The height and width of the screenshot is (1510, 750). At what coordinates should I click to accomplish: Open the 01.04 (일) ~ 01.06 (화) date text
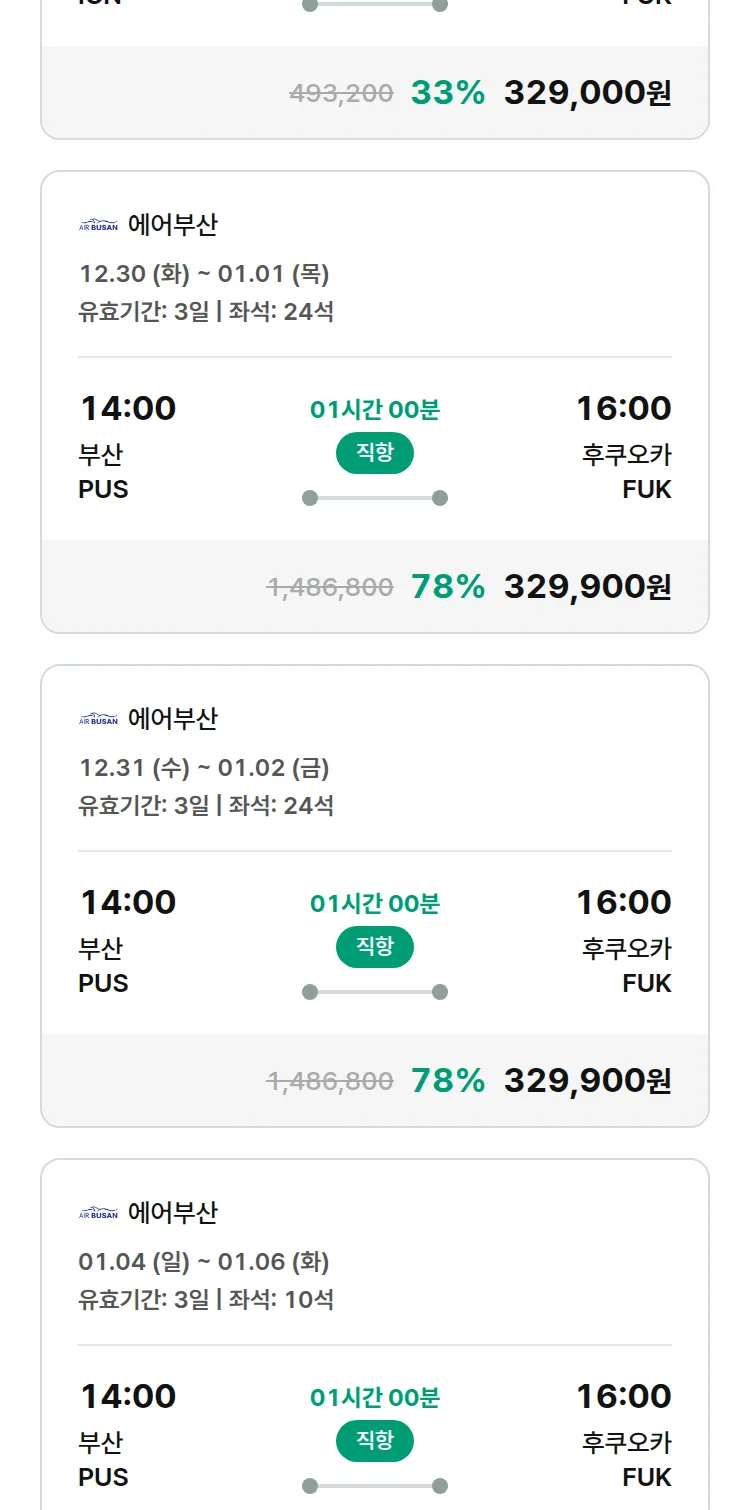(204, 1262)
